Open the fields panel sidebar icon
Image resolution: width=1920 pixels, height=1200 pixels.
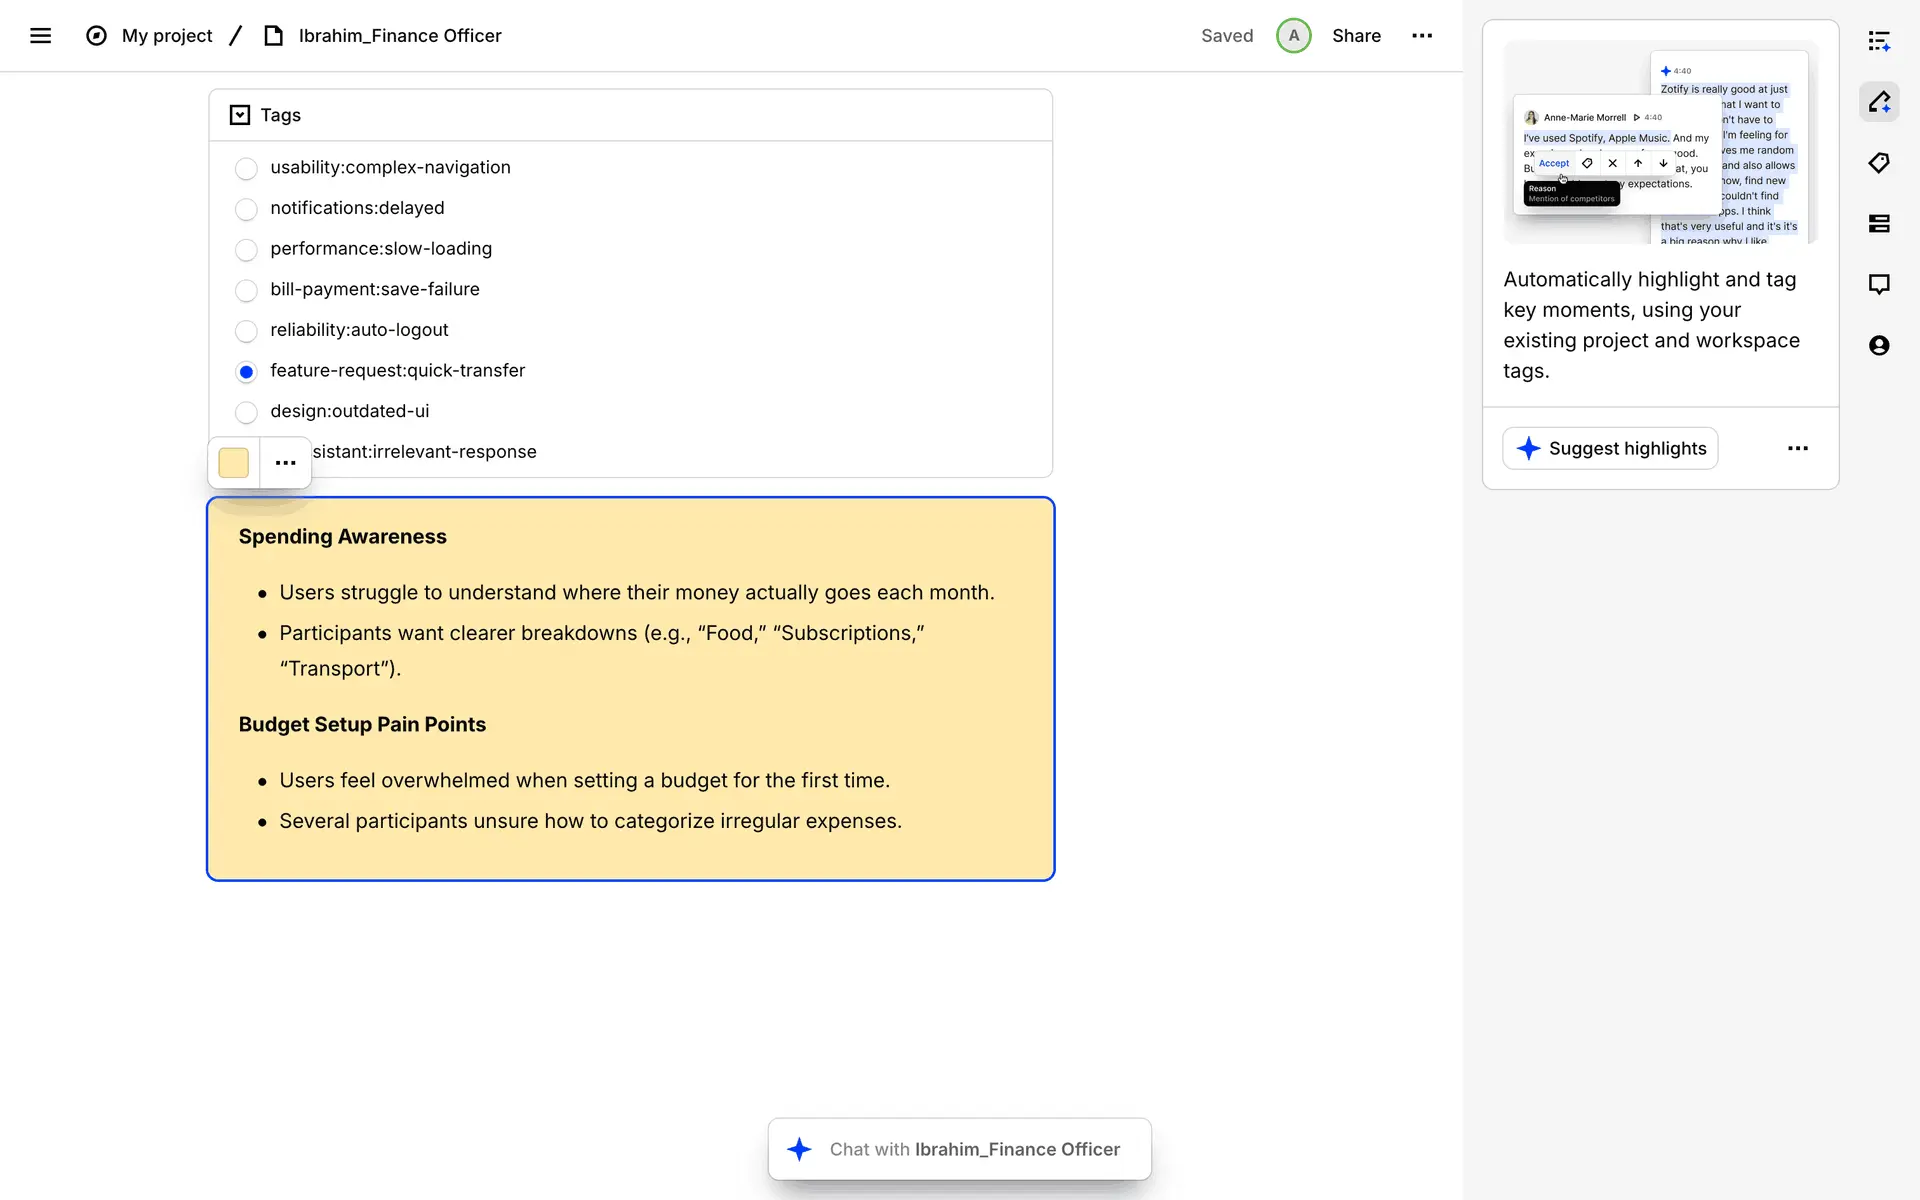[x=1879, y=224]
